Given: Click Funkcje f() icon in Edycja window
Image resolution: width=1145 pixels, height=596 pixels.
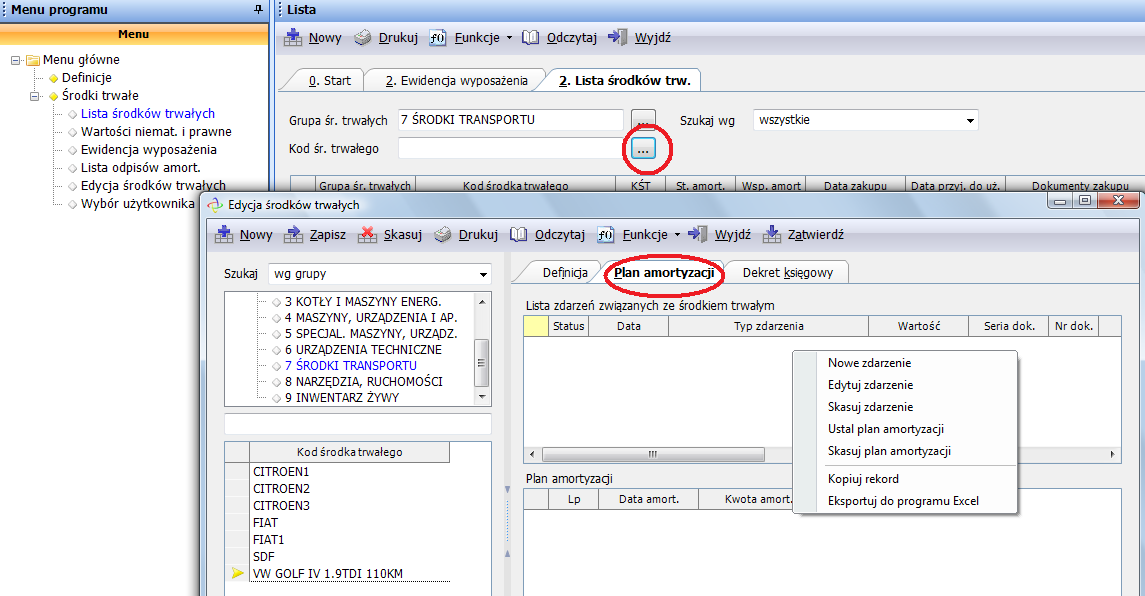Looking at the screenshot, I should click(605, 234).
